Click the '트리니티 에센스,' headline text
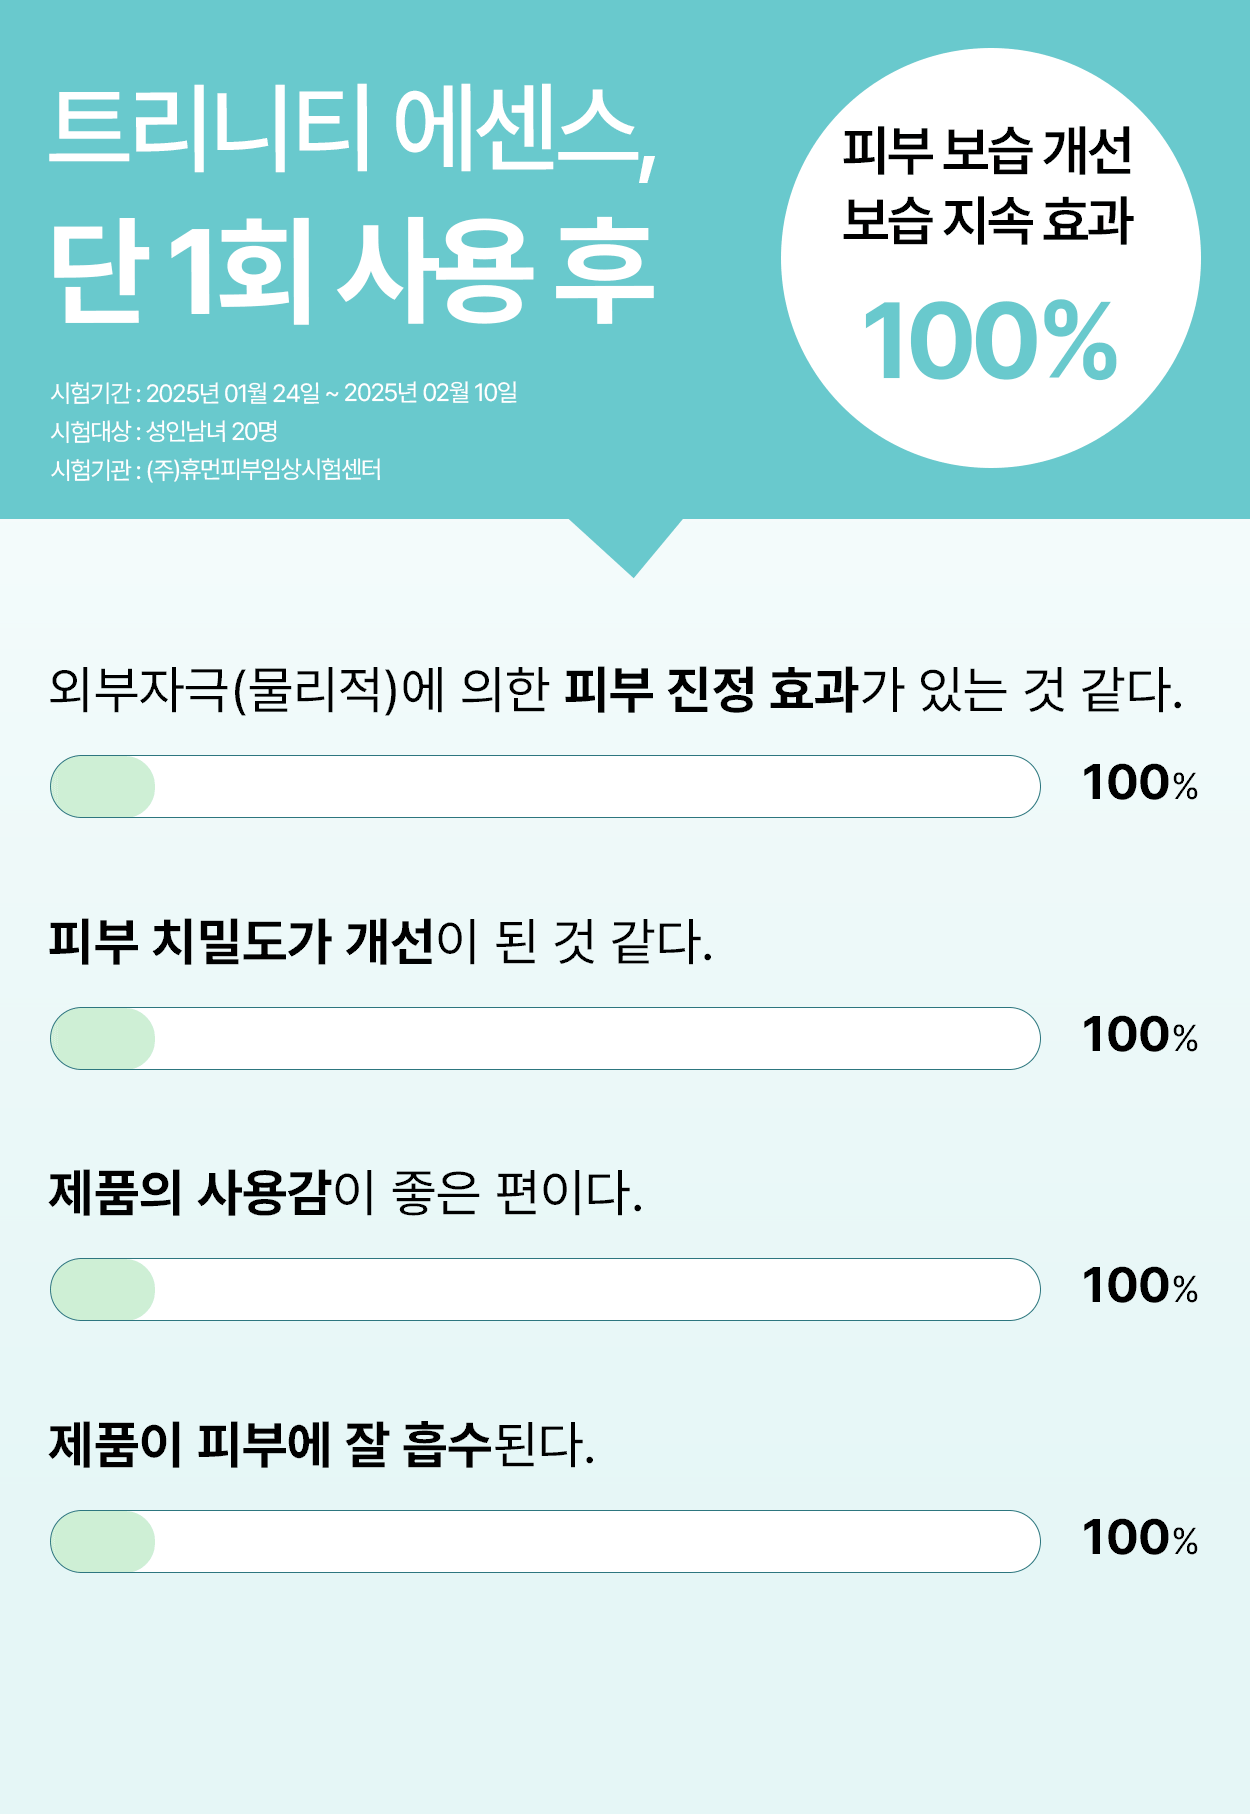1250x1814 pixels. pos(353,131)
